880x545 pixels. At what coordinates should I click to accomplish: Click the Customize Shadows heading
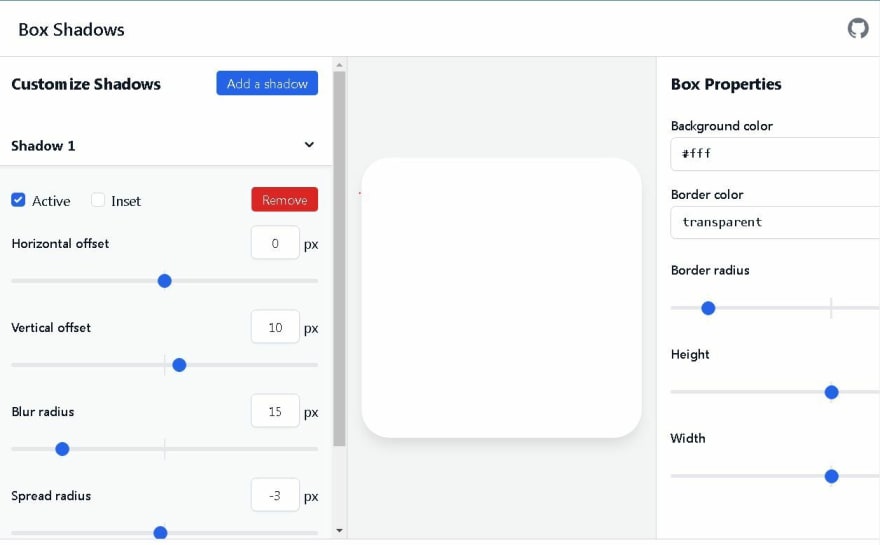tap(86, 84)
